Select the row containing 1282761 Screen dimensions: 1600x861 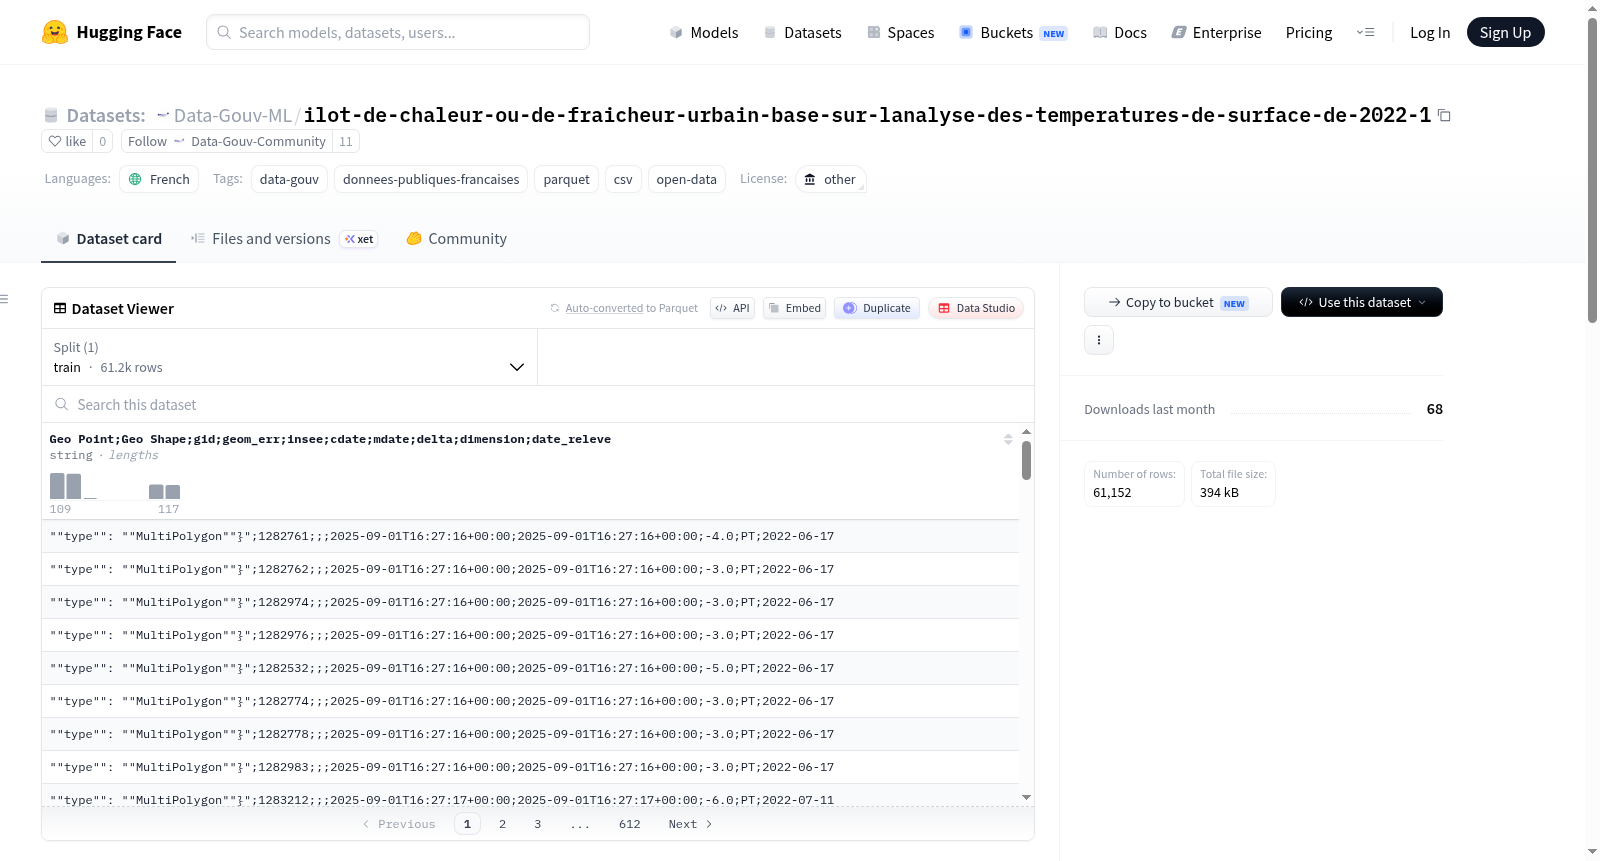[530, 536]
